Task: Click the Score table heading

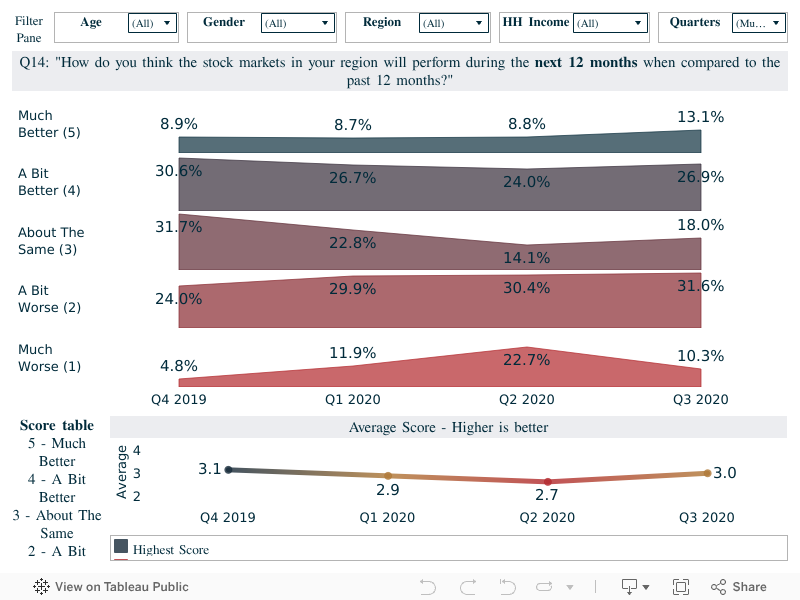Action: tap(57, 425)
